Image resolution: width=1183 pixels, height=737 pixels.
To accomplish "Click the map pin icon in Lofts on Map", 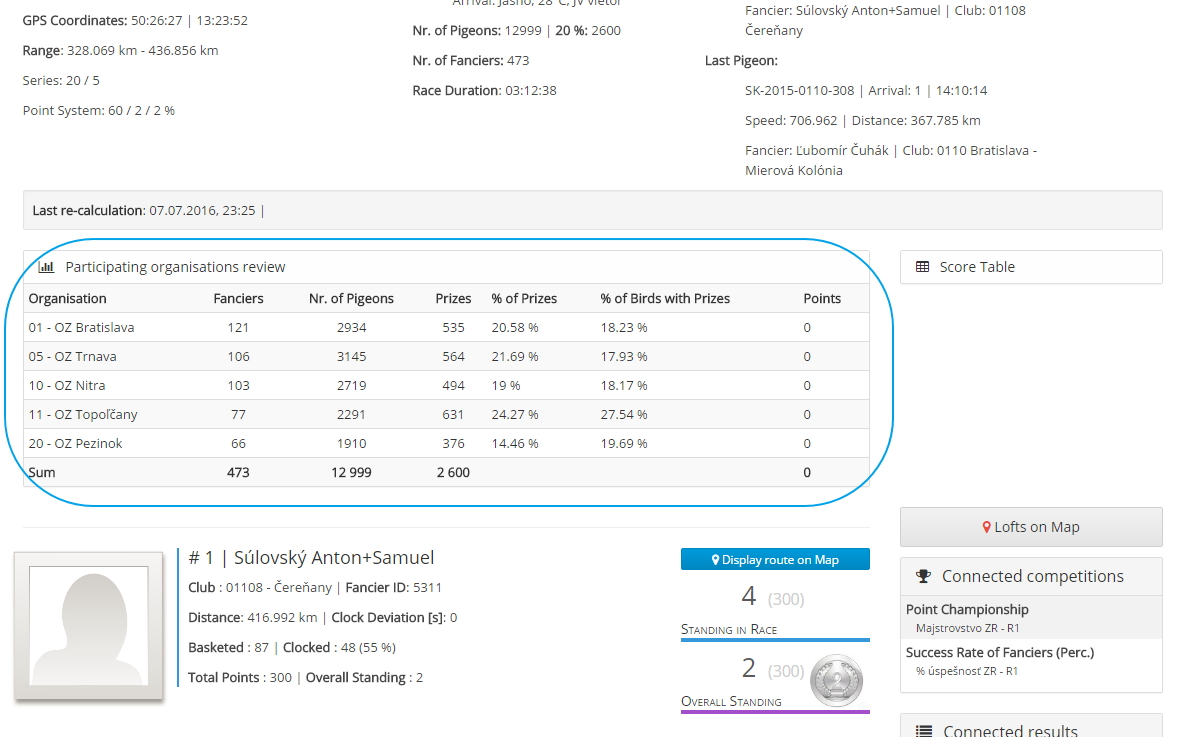I will click(x=986, y=527).
